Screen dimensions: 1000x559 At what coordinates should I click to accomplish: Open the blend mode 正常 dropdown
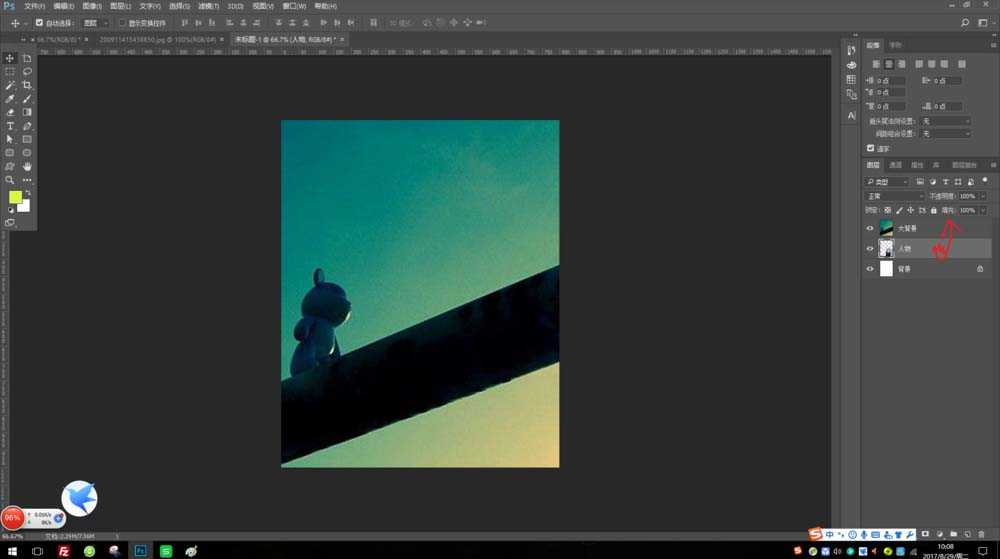[x=894, y=196]
